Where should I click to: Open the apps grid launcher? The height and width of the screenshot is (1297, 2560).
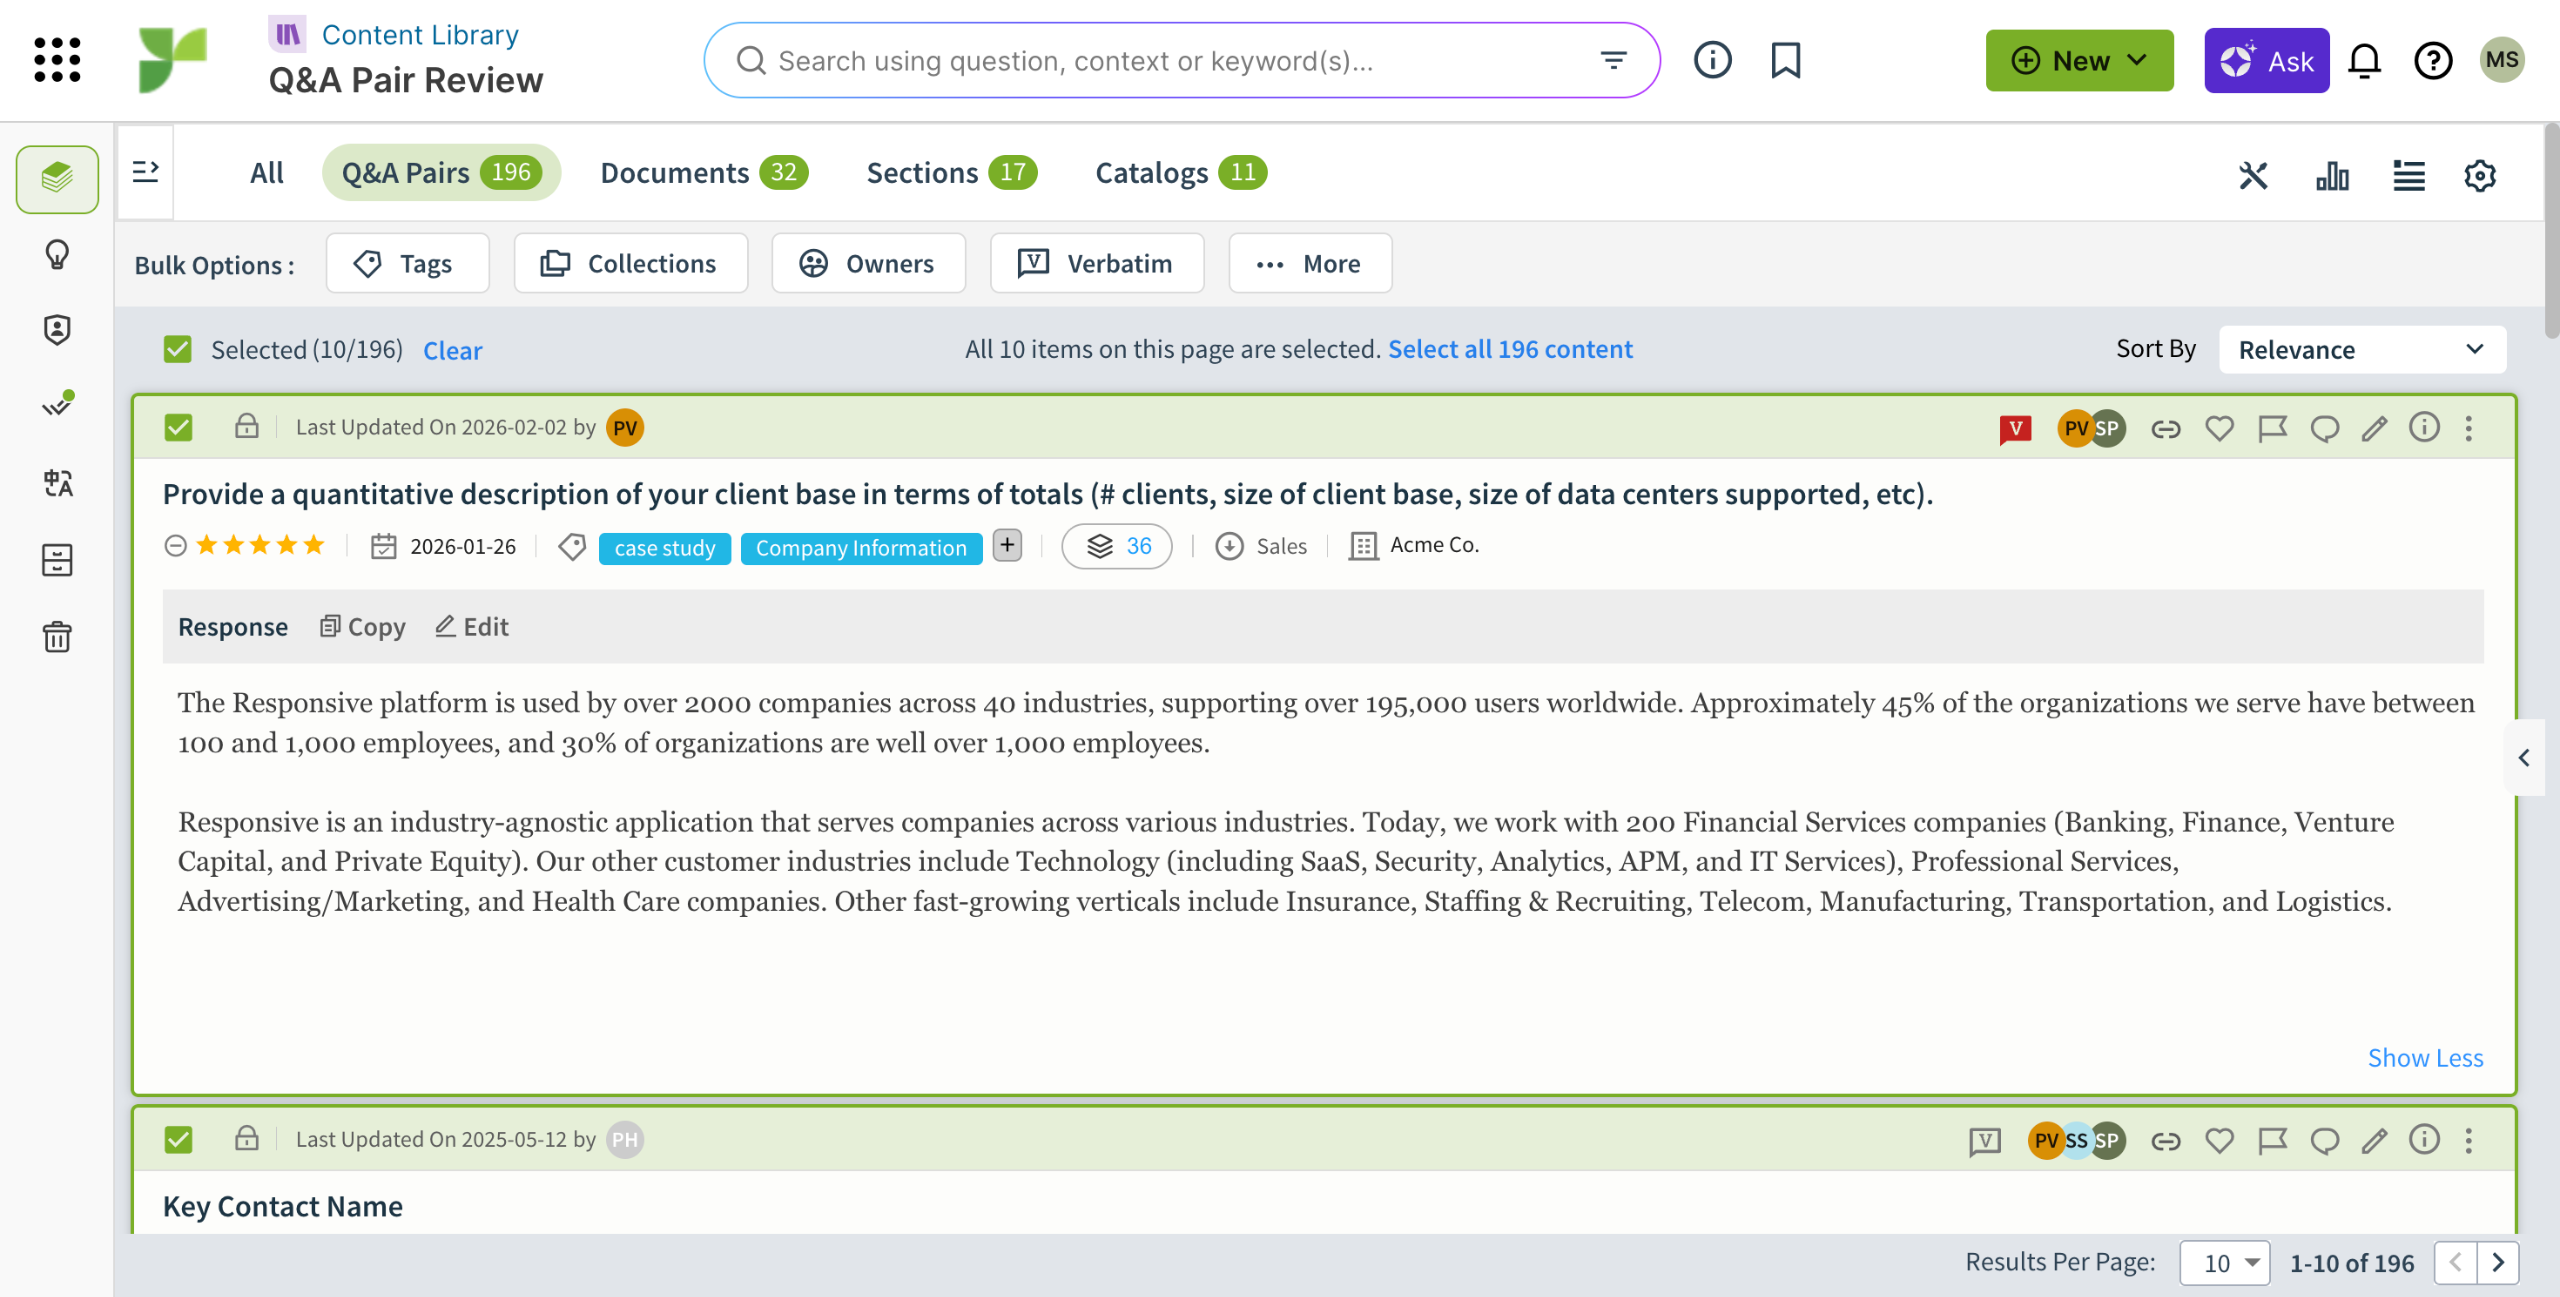(57, 60)
